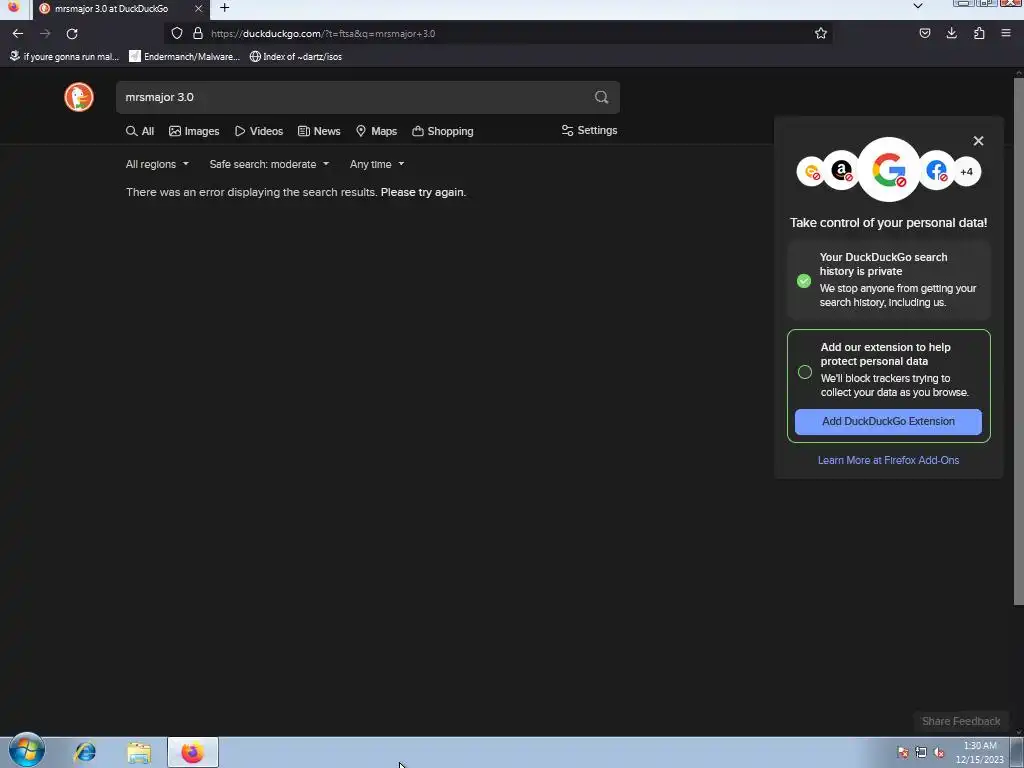Click the Facebook tracker icon in promo
The height and width of the screenshot is (768, 1024).
936,171
